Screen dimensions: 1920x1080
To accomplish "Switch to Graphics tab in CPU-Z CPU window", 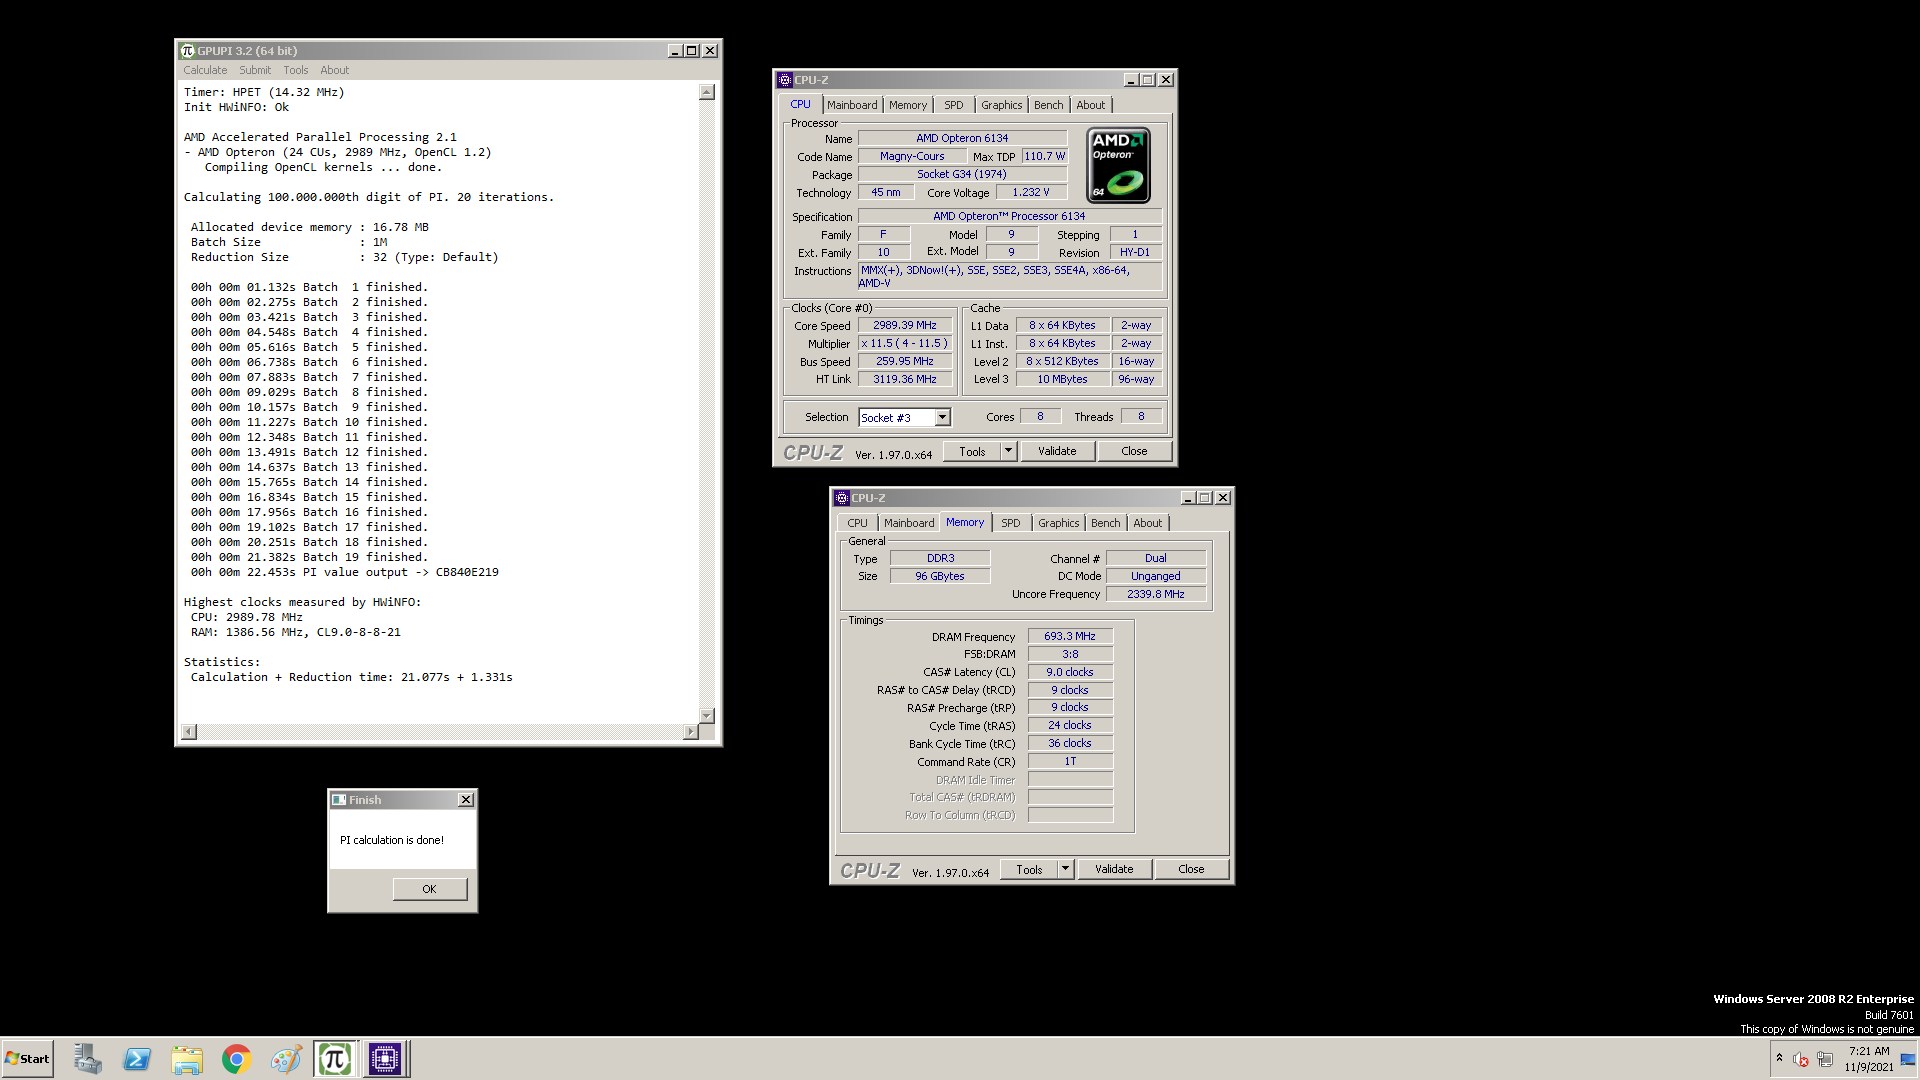I will (1001, 105).
